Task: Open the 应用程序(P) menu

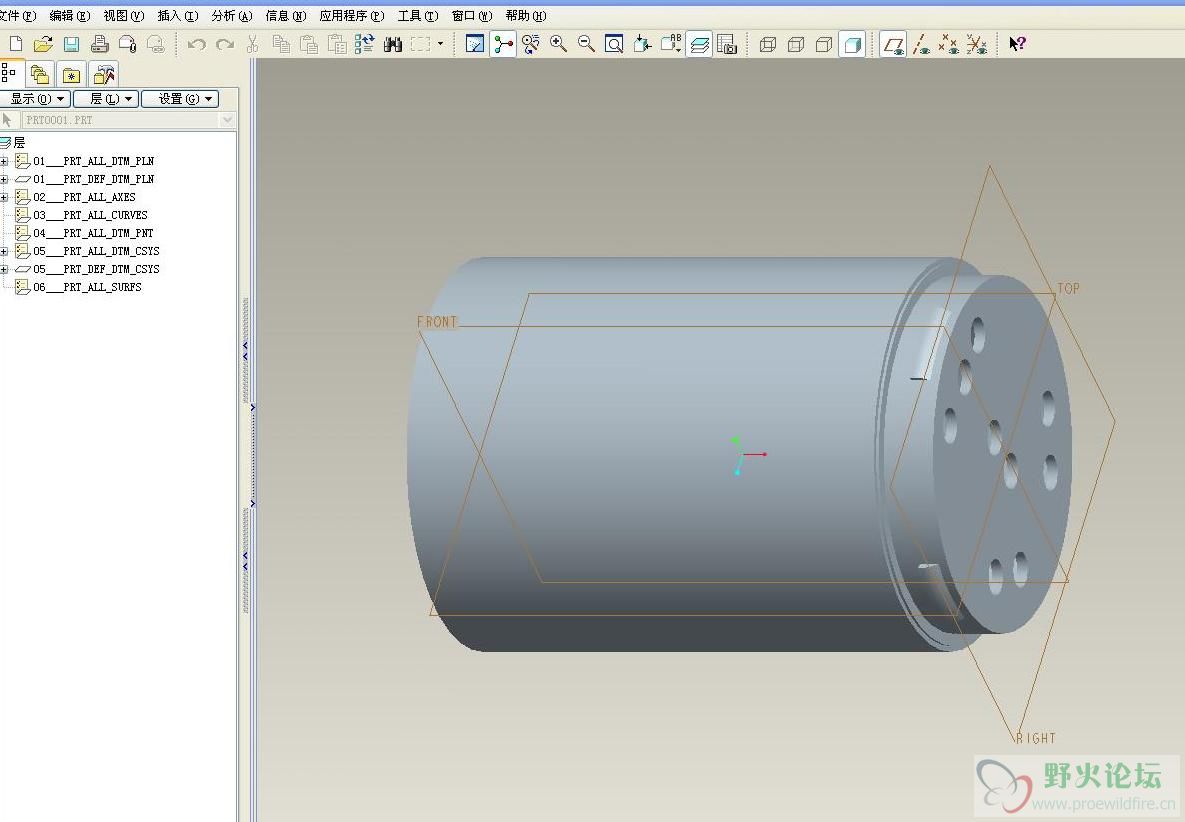Action: click(x=351, y=15)
